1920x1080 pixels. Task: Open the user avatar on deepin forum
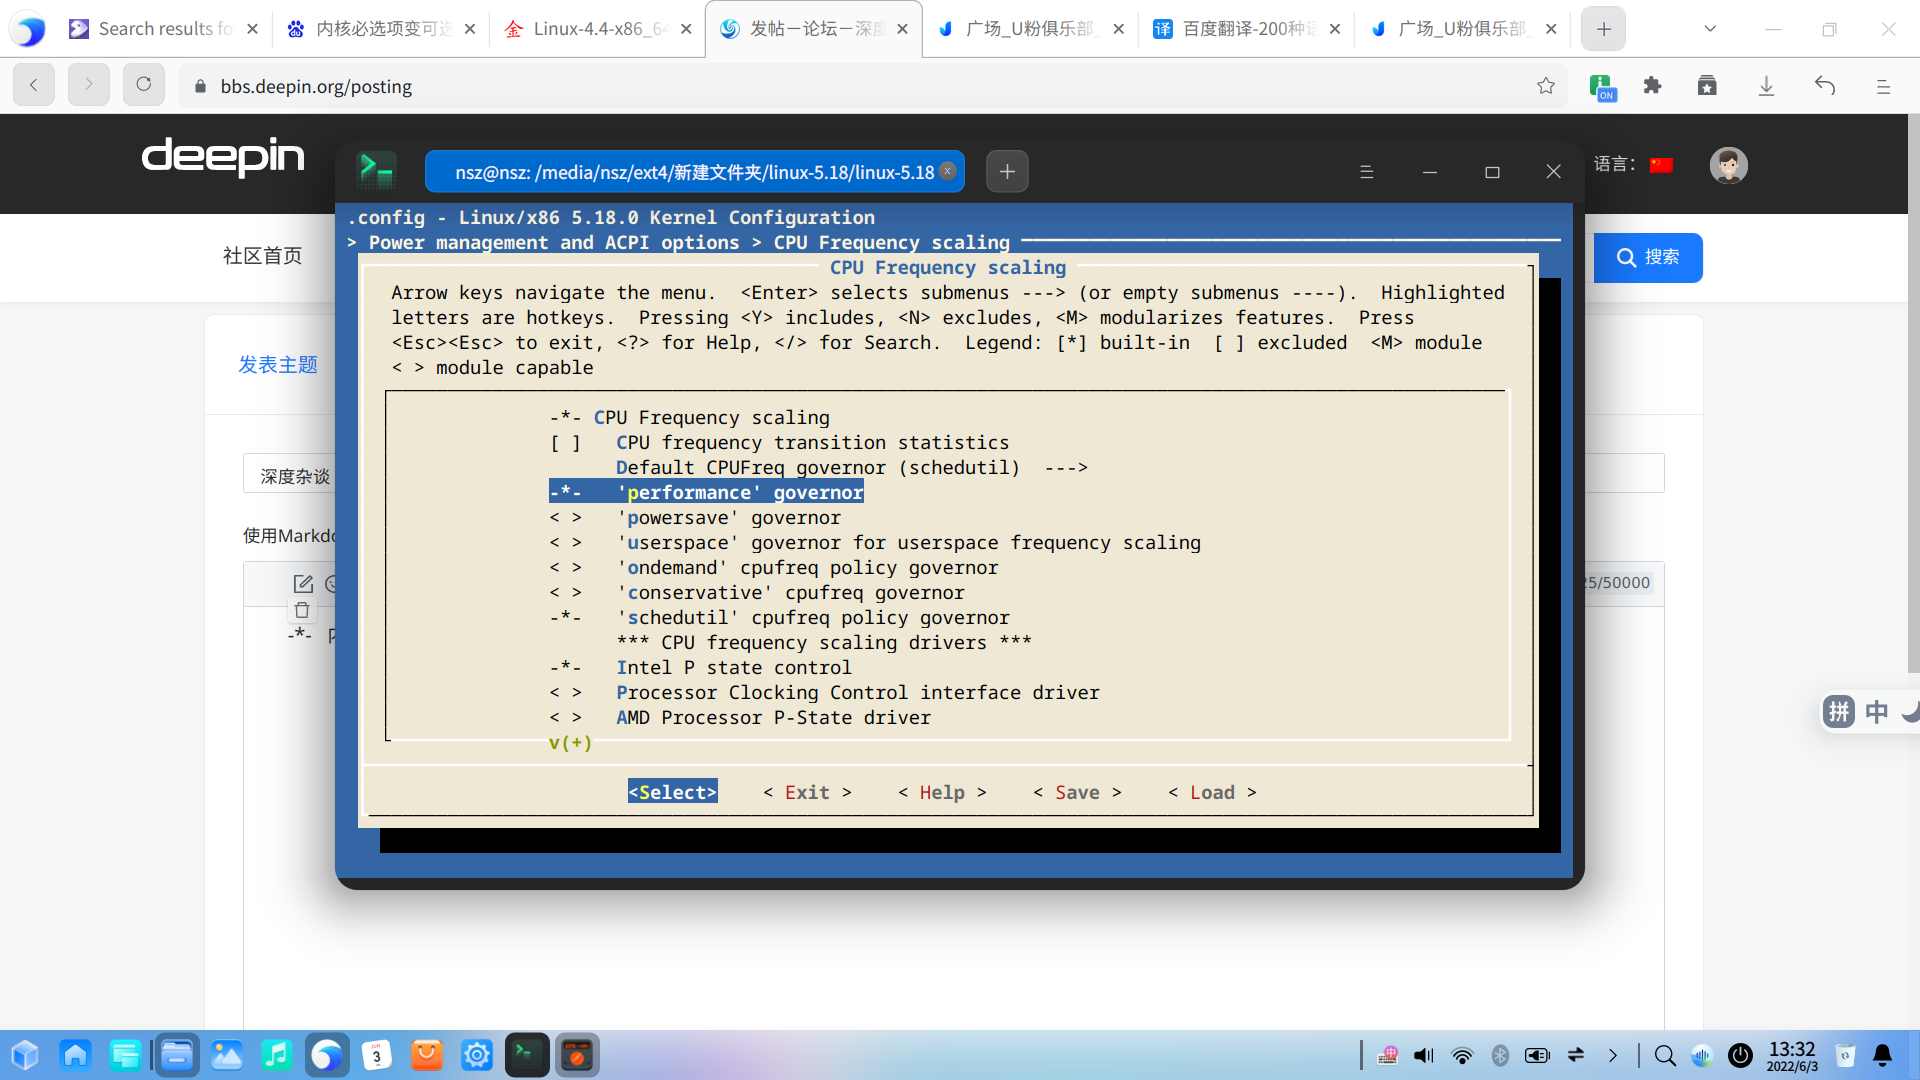click(1728, 165)
